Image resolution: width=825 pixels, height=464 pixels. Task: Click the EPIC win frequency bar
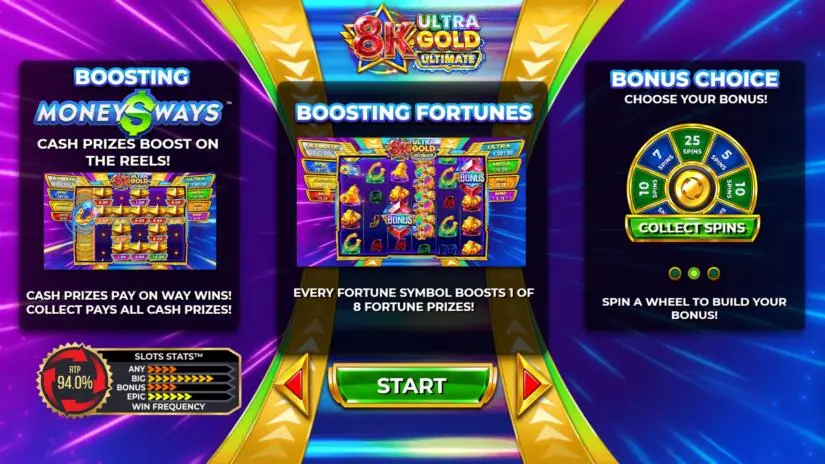(180, 396)
